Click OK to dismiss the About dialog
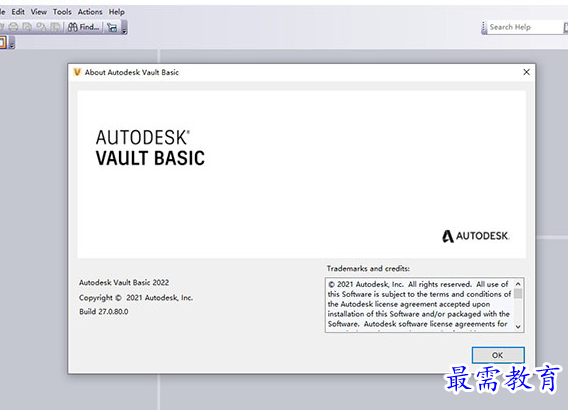Screen dimensions: 568x410 coord(498,355)
